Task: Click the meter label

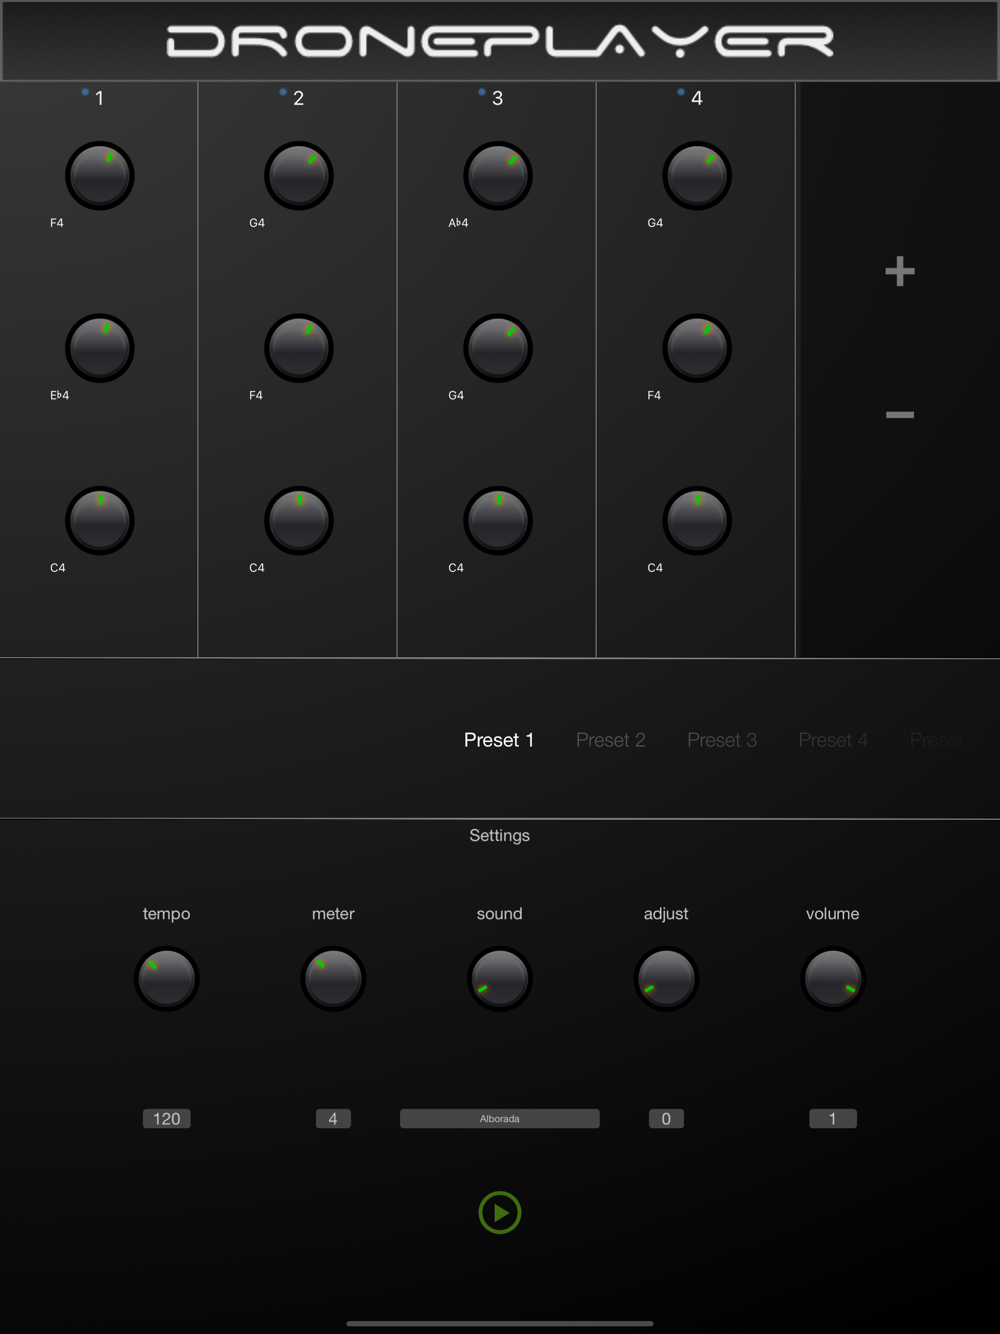Action: (x=333, y=913)
